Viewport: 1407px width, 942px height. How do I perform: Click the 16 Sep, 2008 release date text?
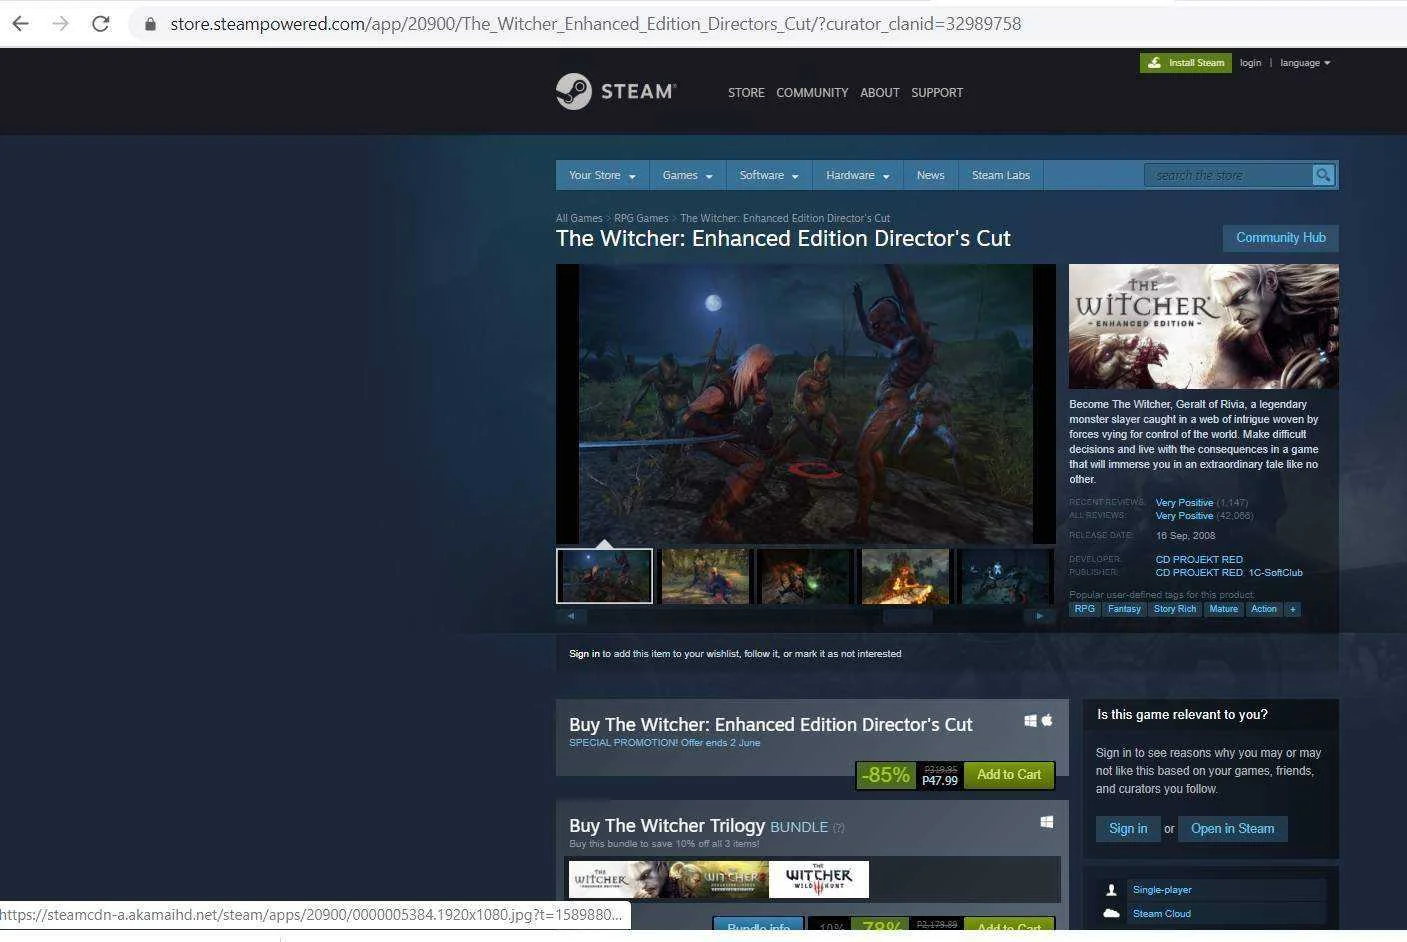click(x=1185, y=536)
